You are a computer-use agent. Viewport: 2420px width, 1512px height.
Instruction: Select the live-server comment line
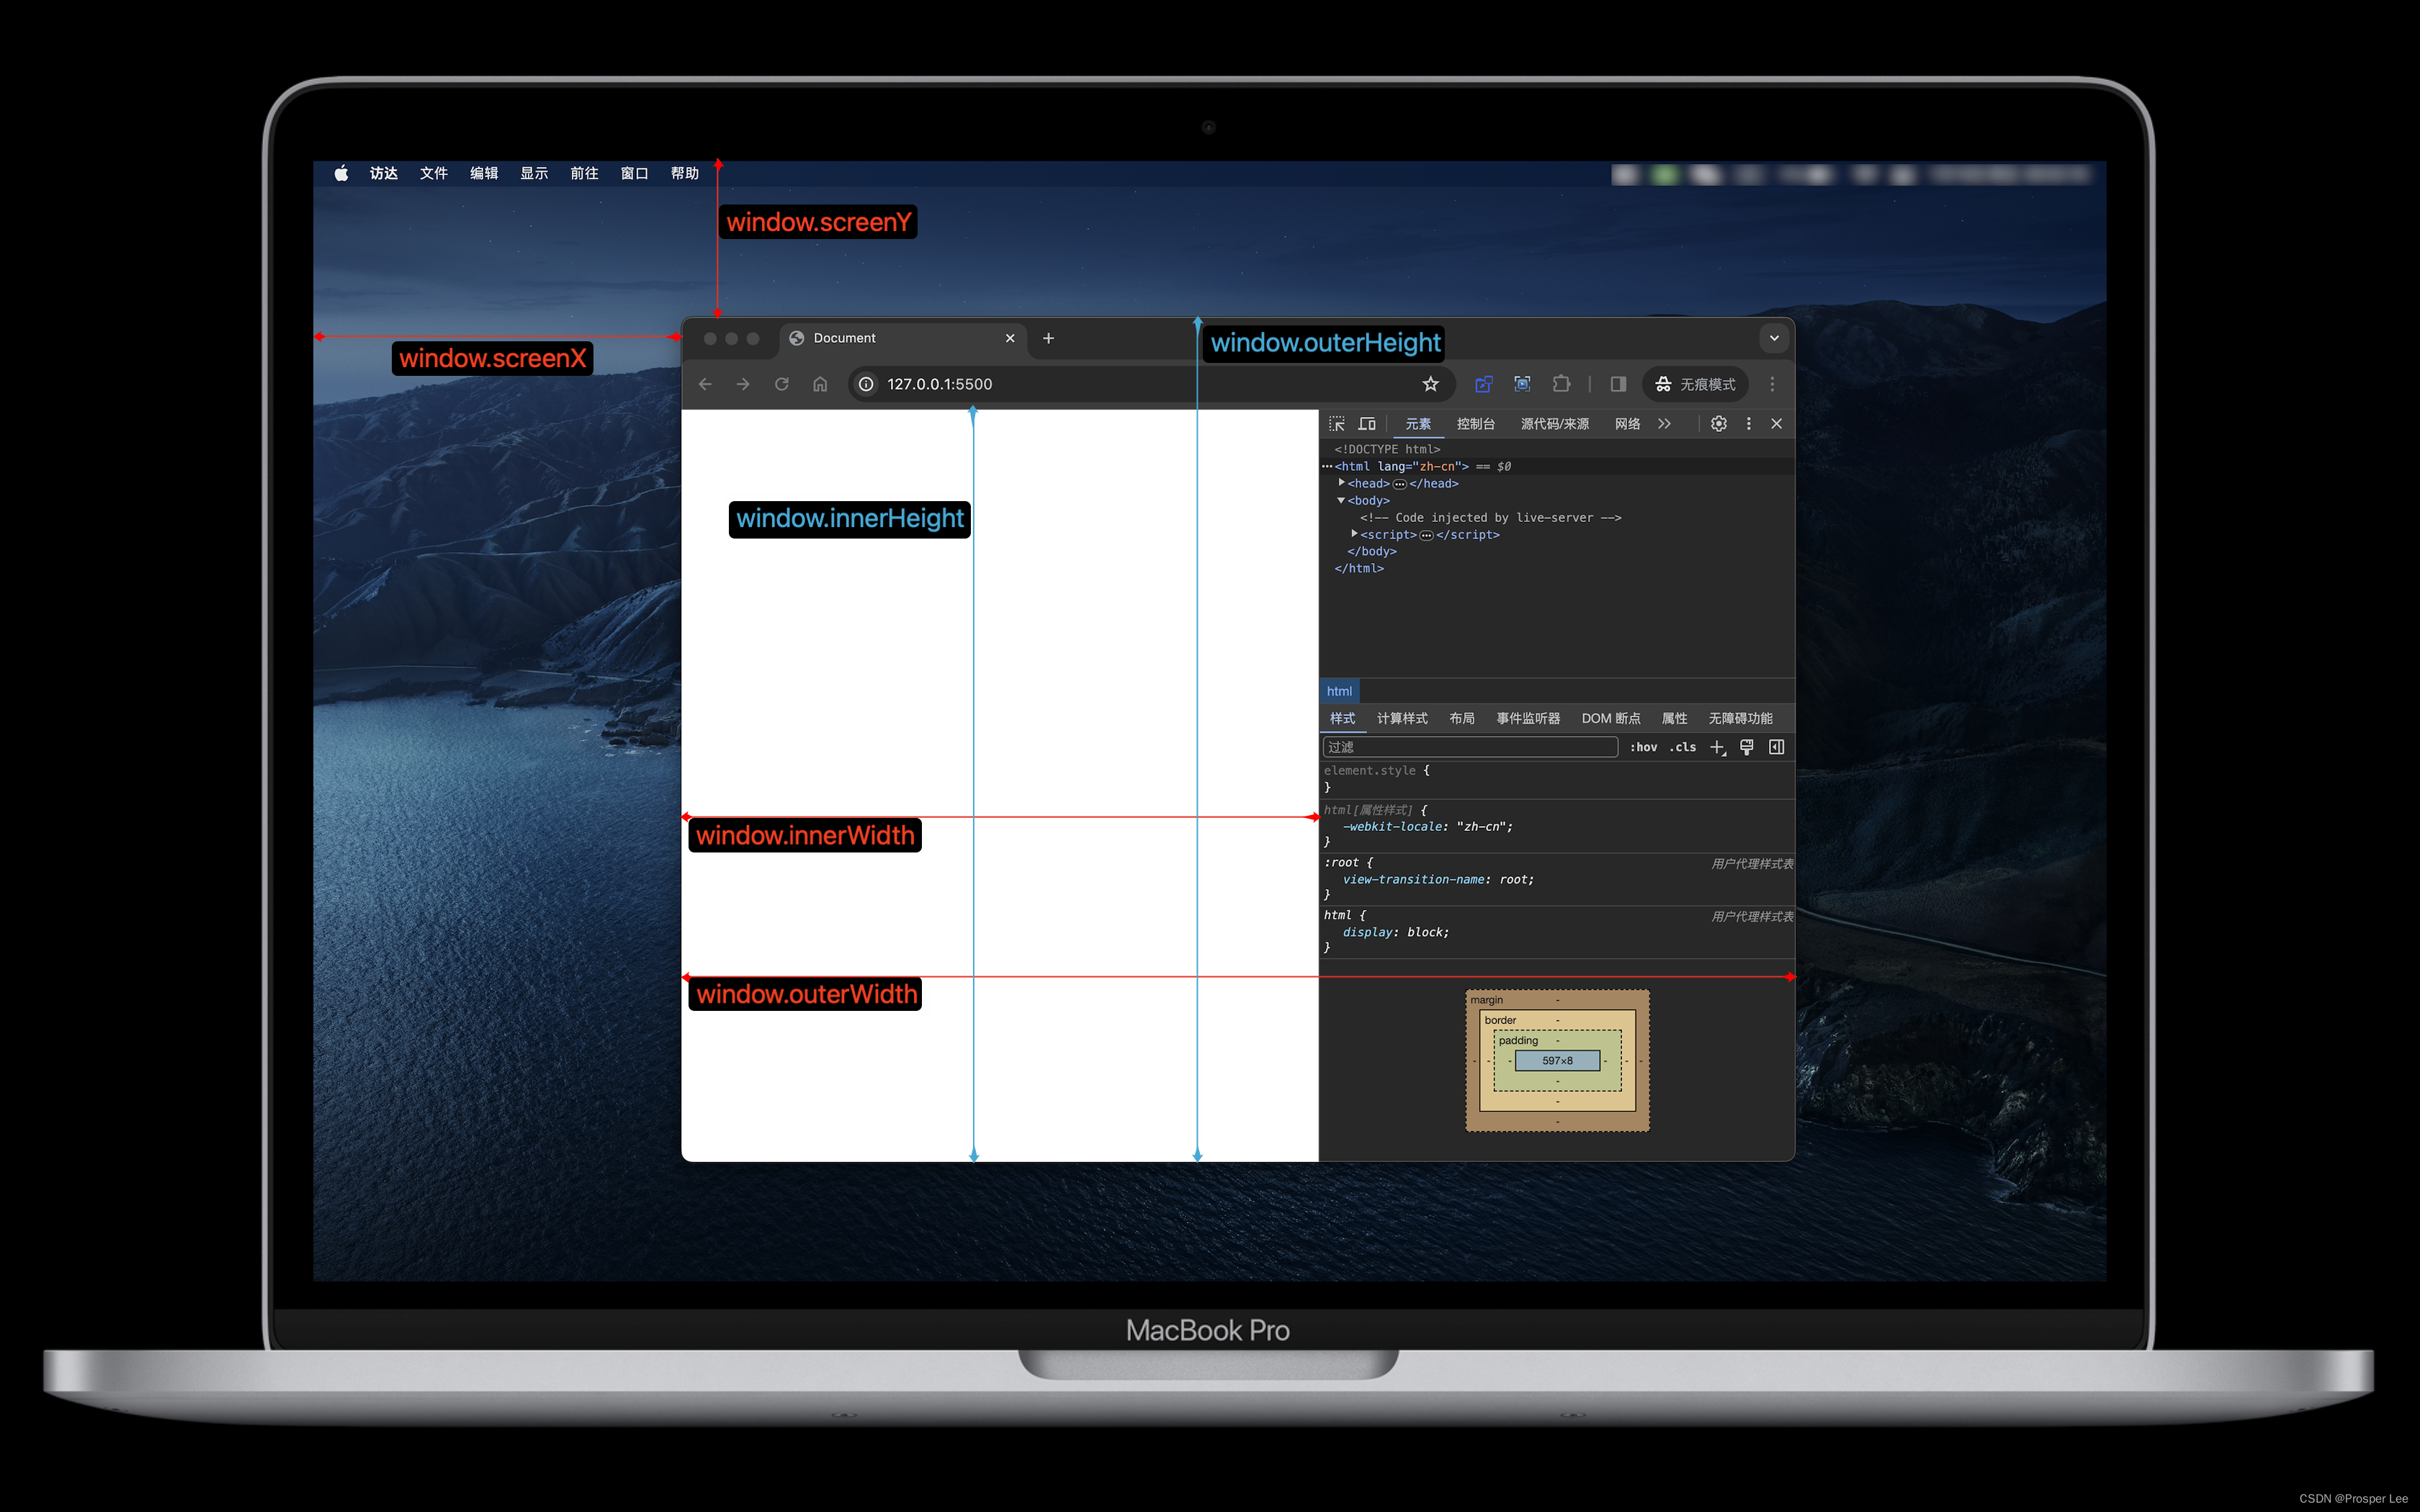pyautogui.click(x=1490, y=517)
